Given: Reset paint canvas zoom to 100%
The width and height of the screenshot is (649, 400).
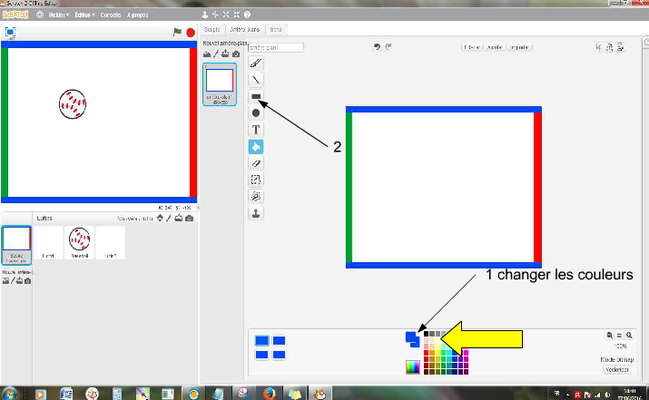Looking at the screenshot, I should point(619,335).
